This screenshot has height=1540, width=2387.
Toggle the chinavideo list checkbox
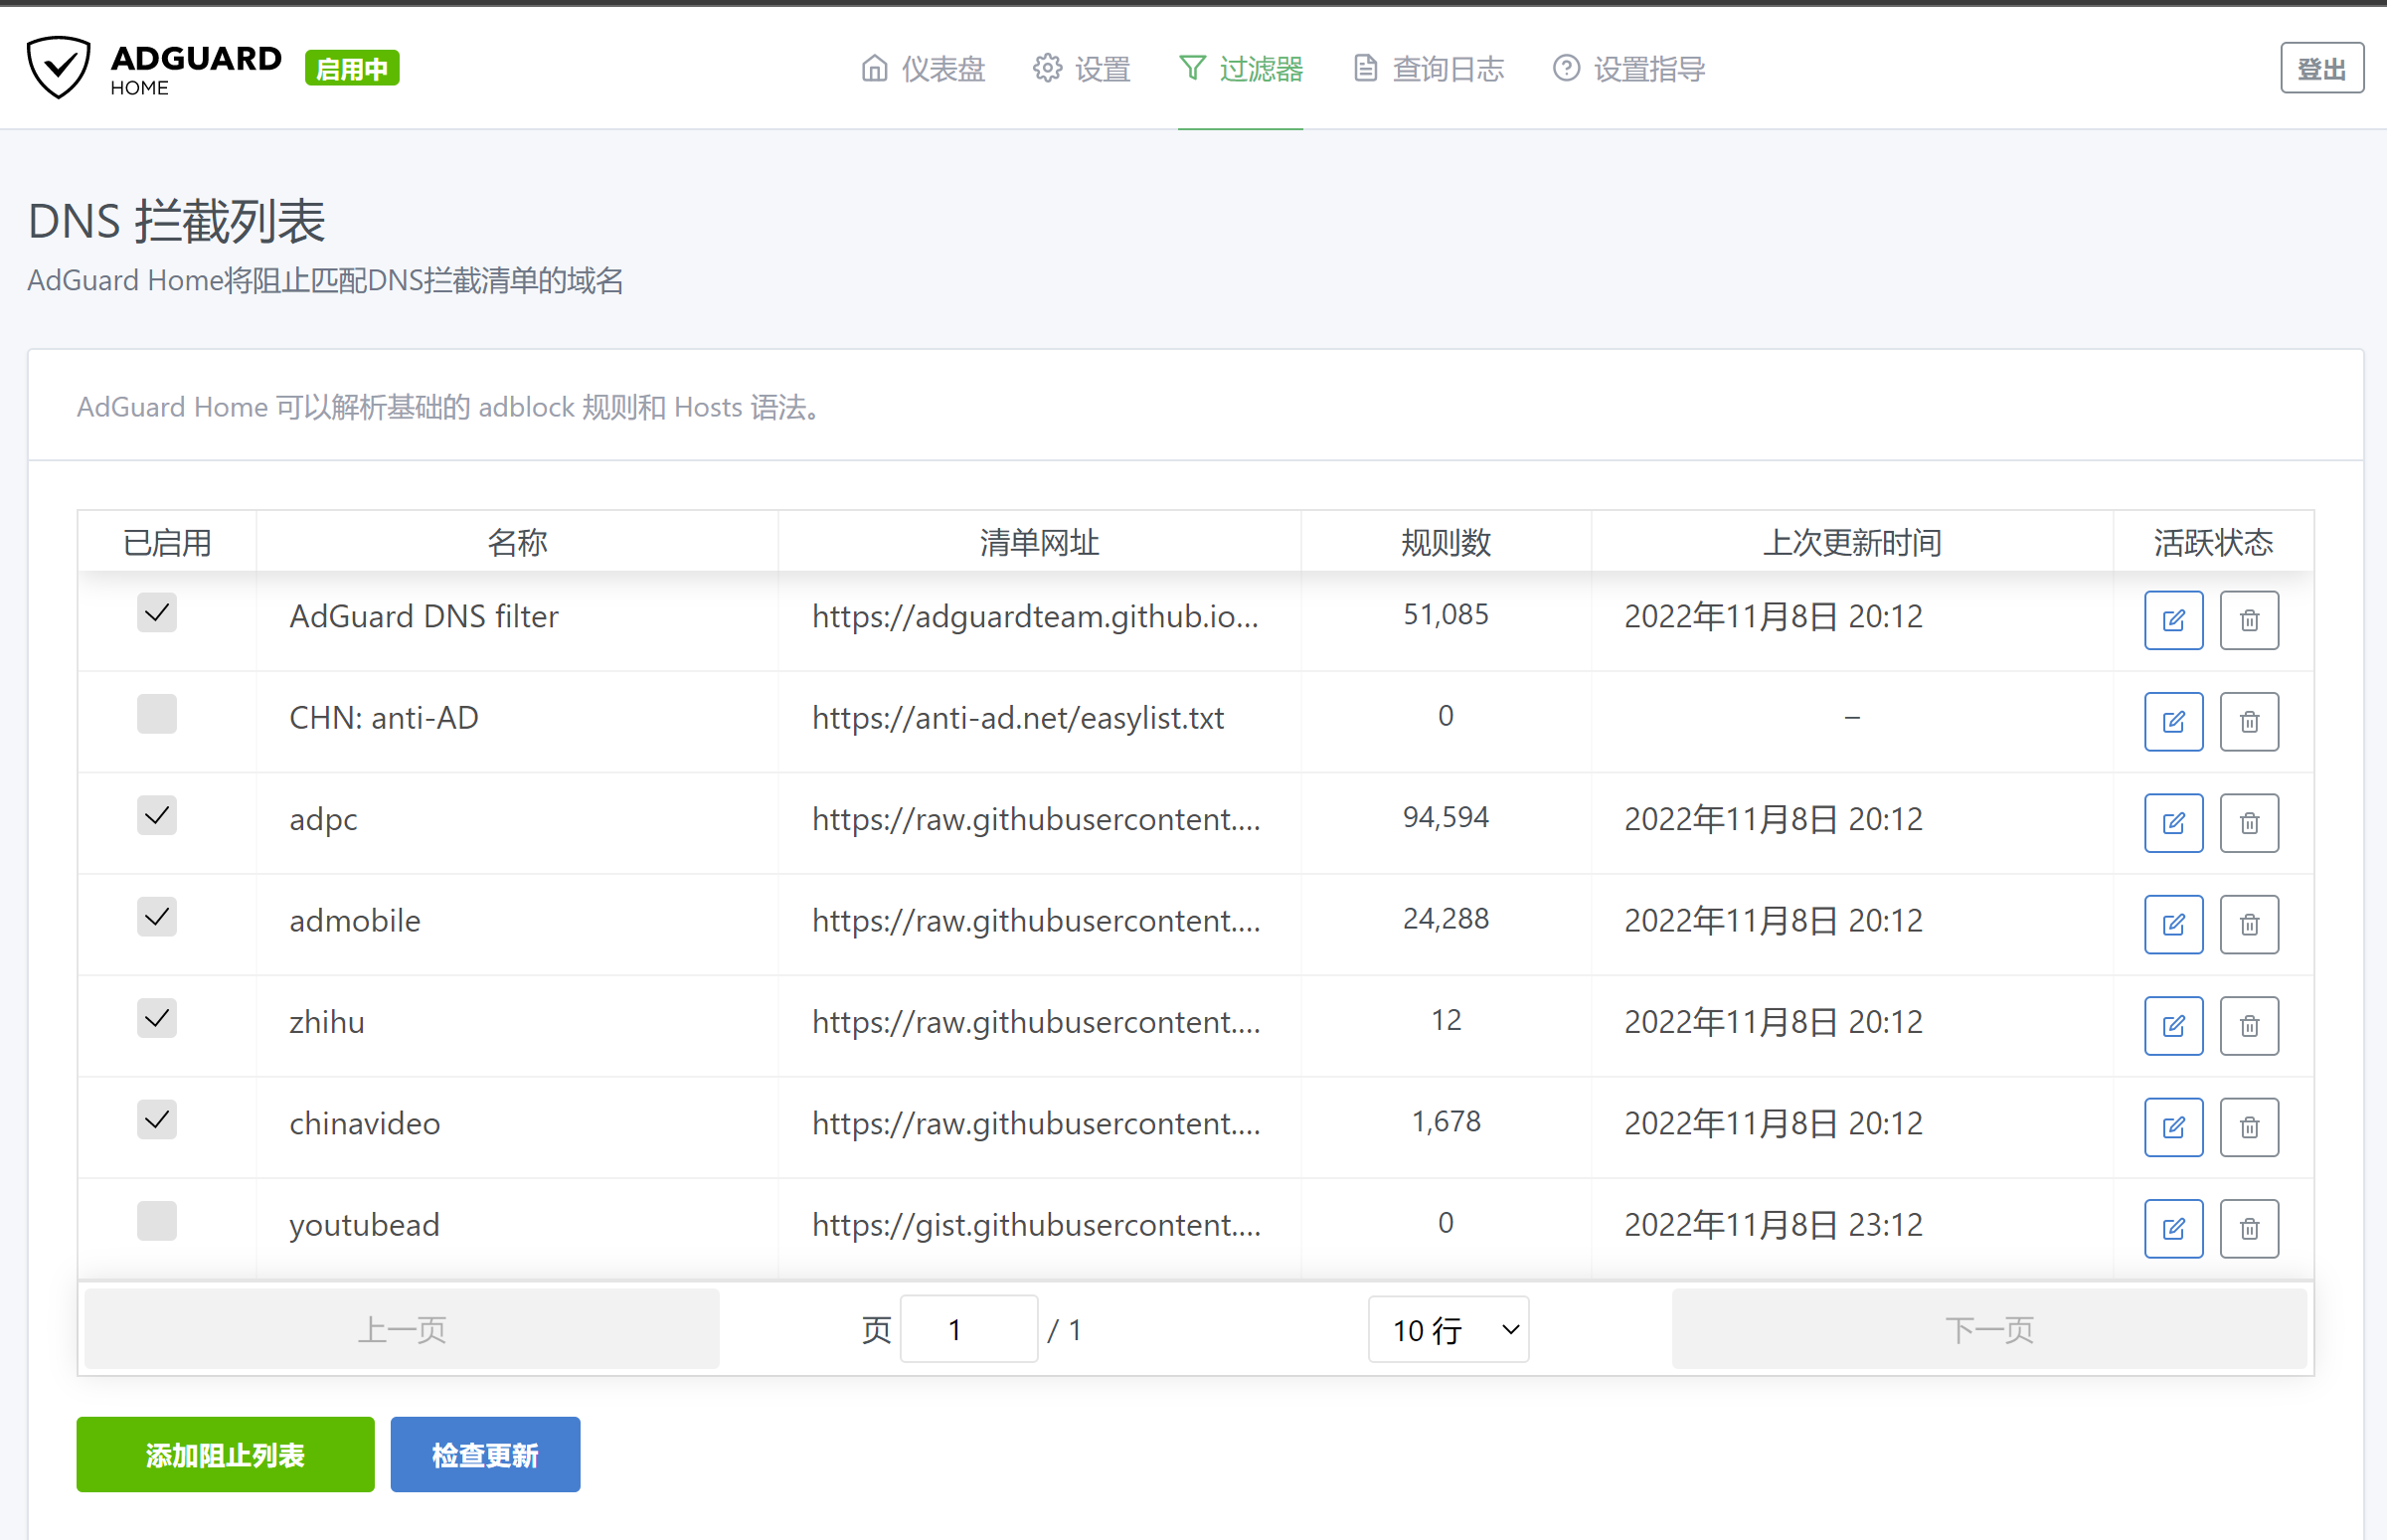pyautogui.click(x=157, y=1120)
